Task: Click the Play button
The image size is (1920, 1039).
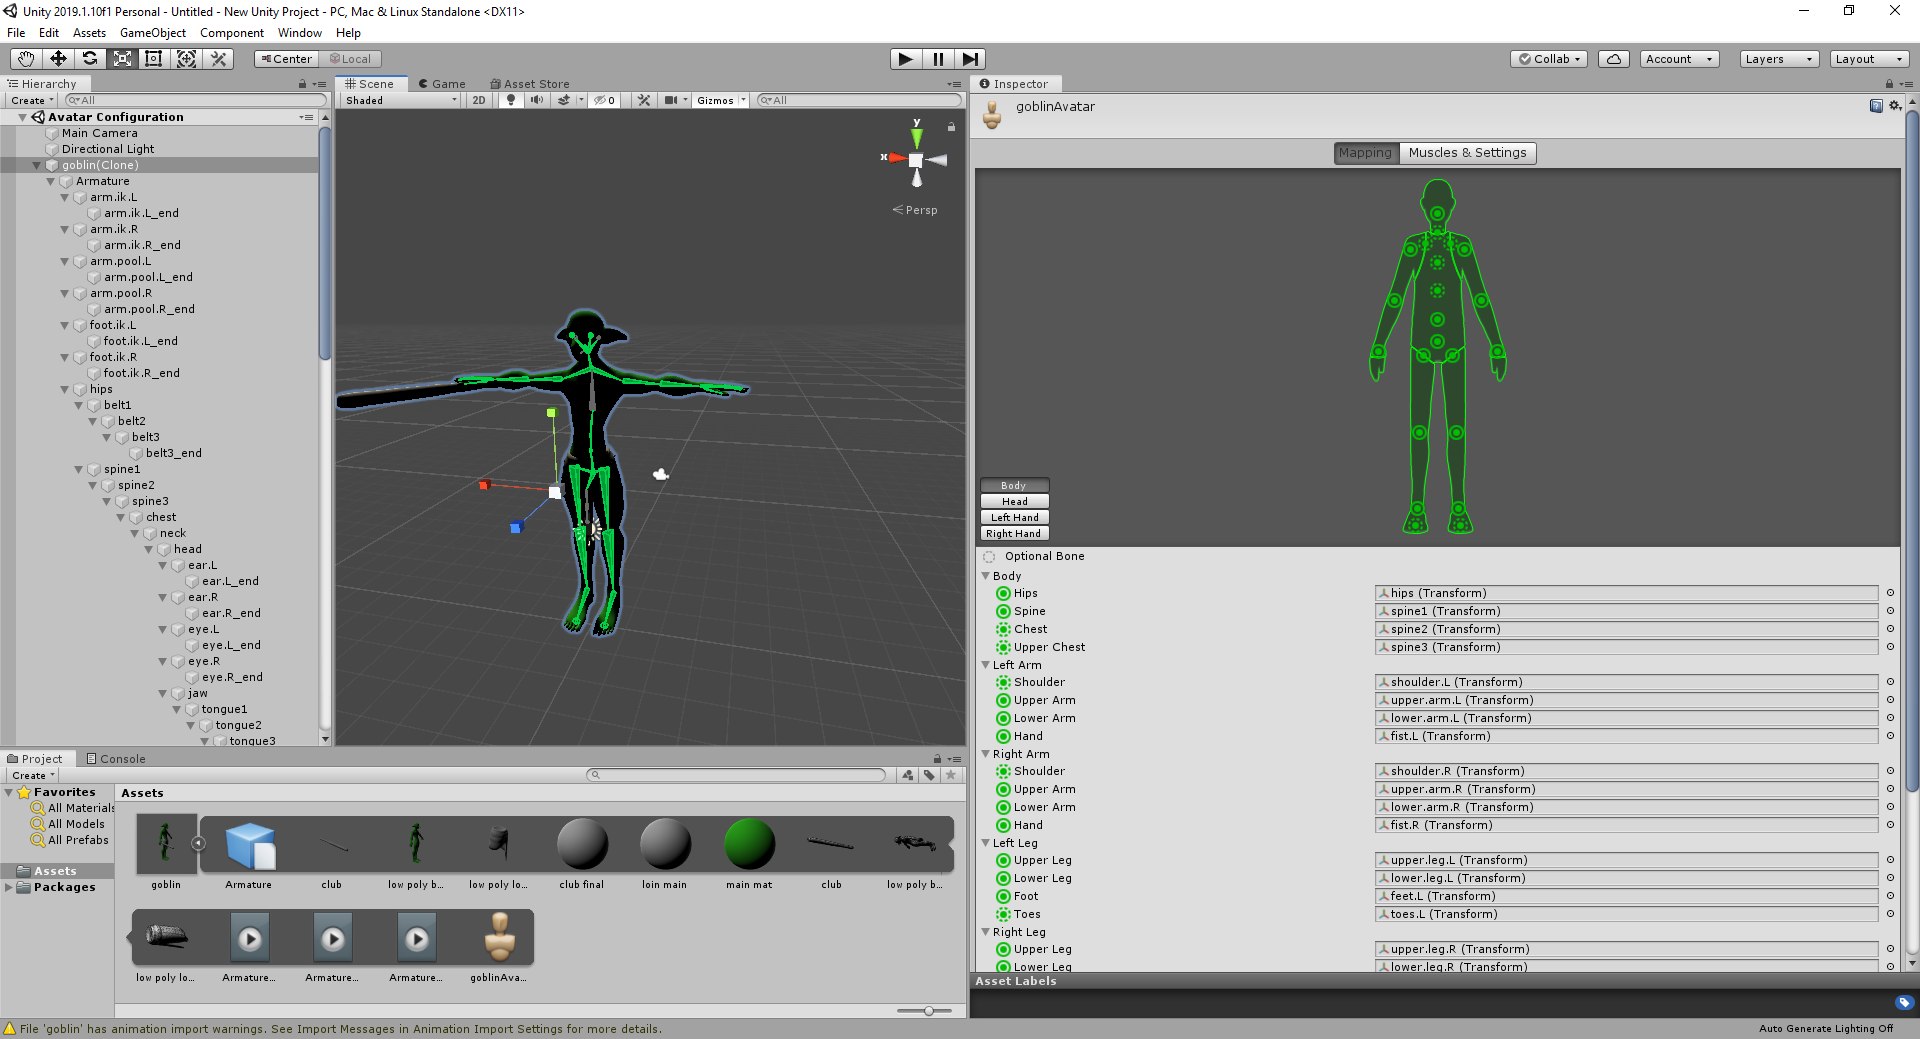Action: (905, 59)
